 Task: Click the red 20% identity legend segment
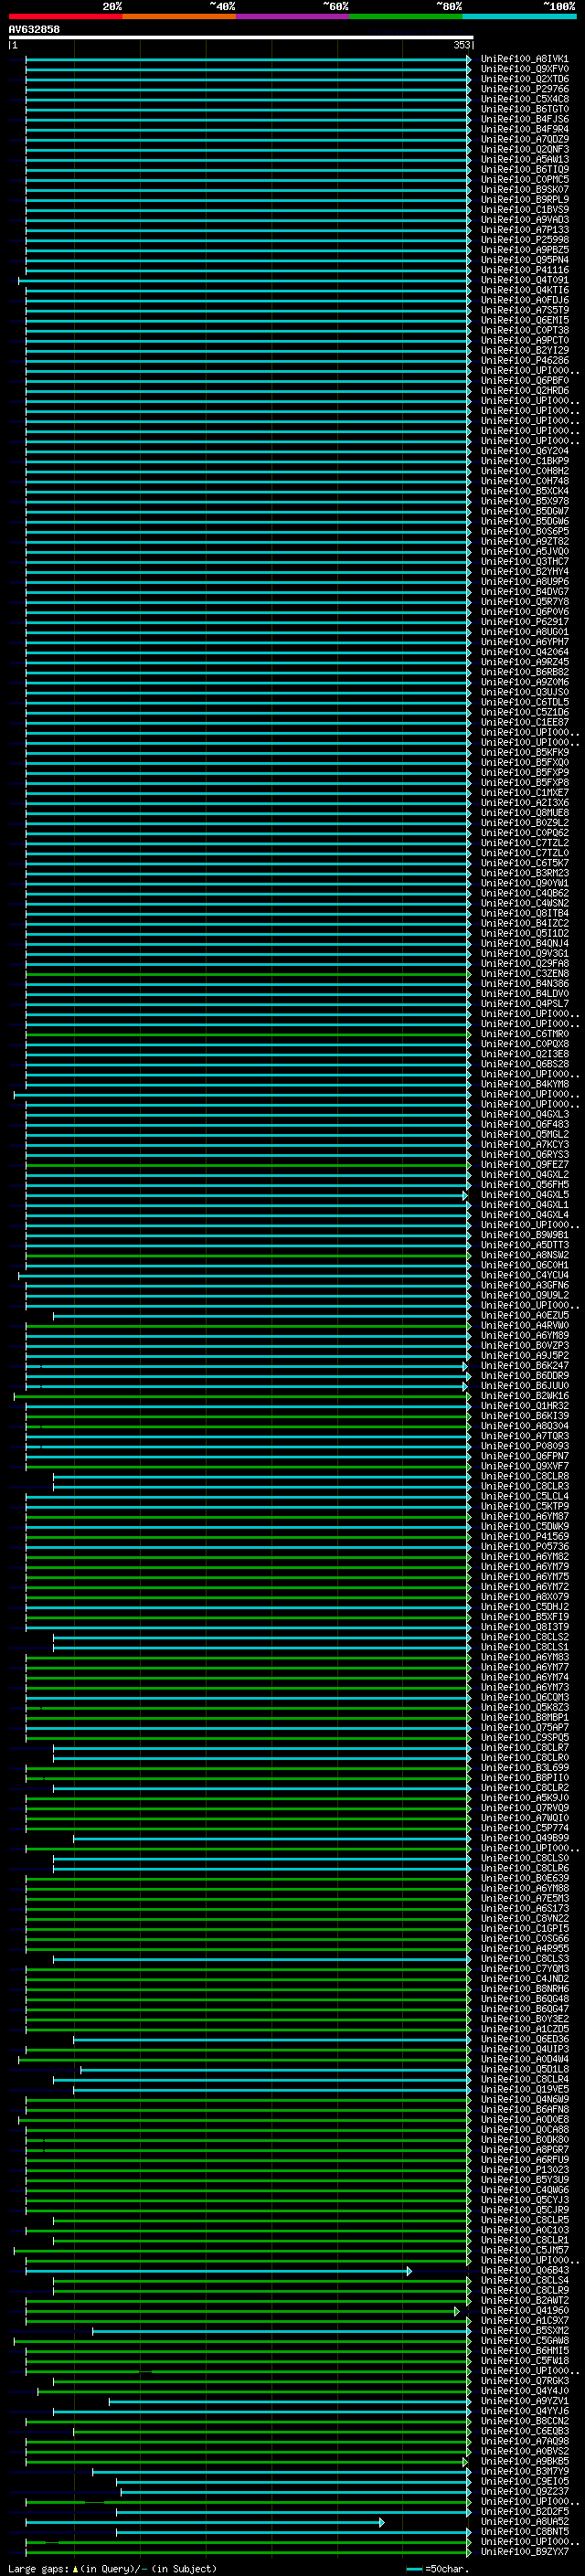(65, 16)
